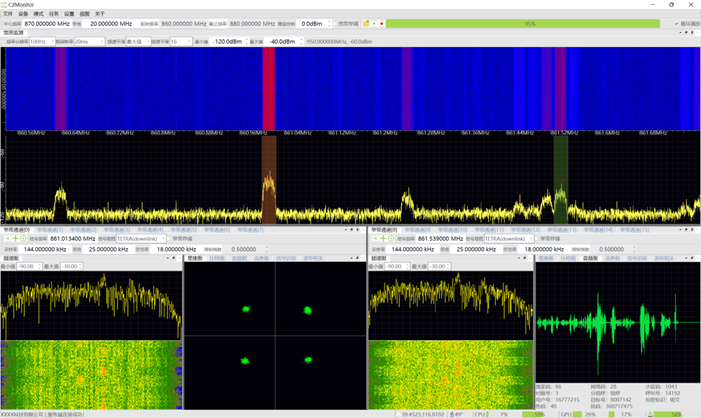Click the orange channel marker on wideband spectrum
This screenshot has width=701, height=418.
pyautogui.click(x=269, y=180)
